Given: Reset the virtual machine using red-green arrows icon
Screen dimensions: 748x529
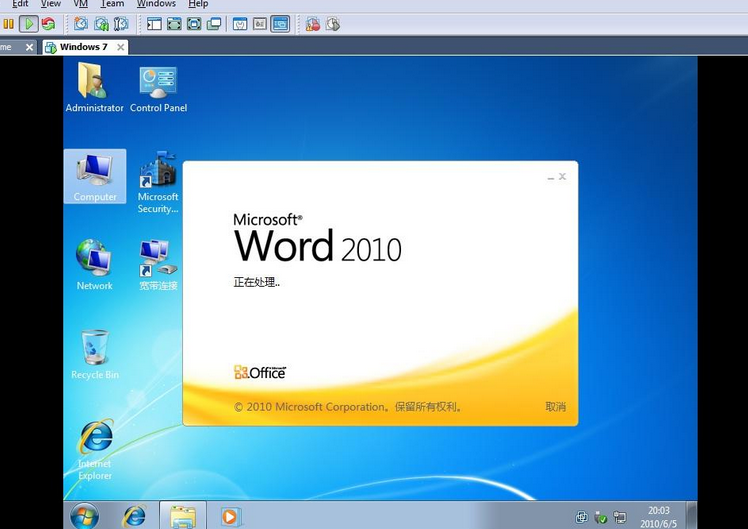Looking at the screenshot, I should (48, 24).
